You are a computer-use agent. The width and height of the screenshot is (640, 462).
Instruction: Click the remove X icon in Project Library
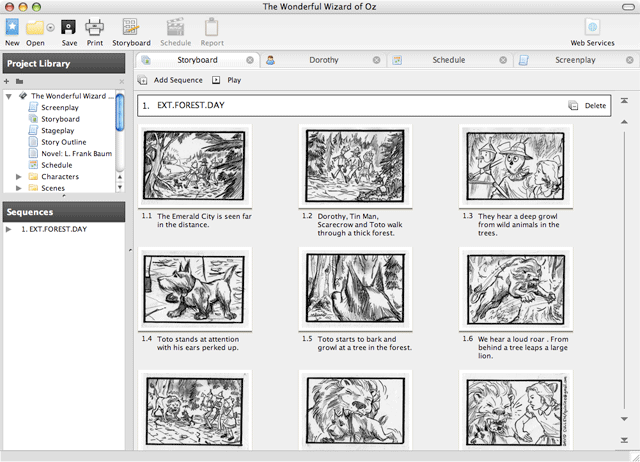coord(121,82)
